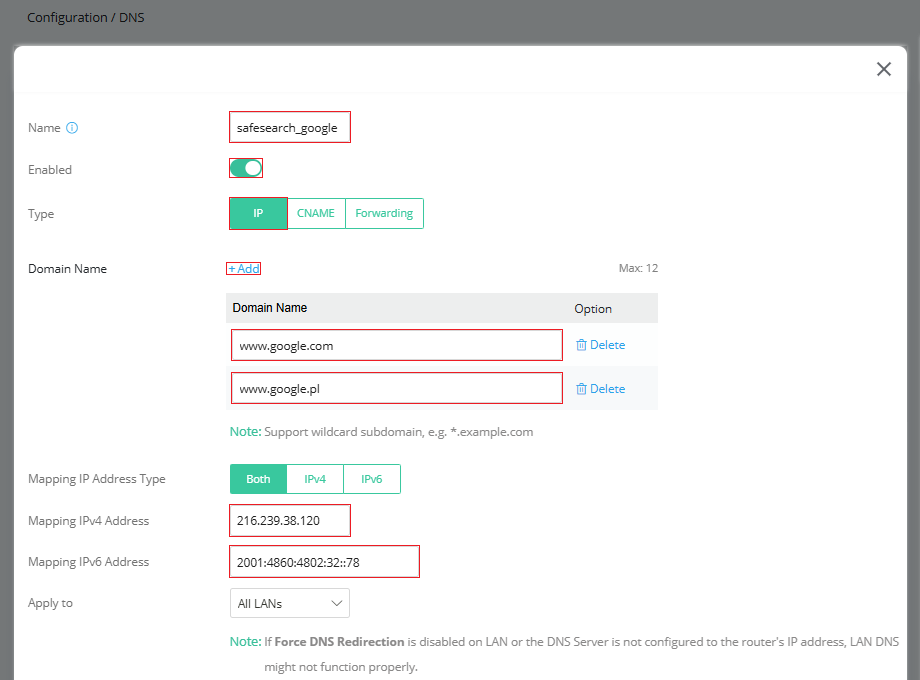Click the Mapping IPv4 Address field
Viewport: 920px width, 680px height.
[290, 521]
